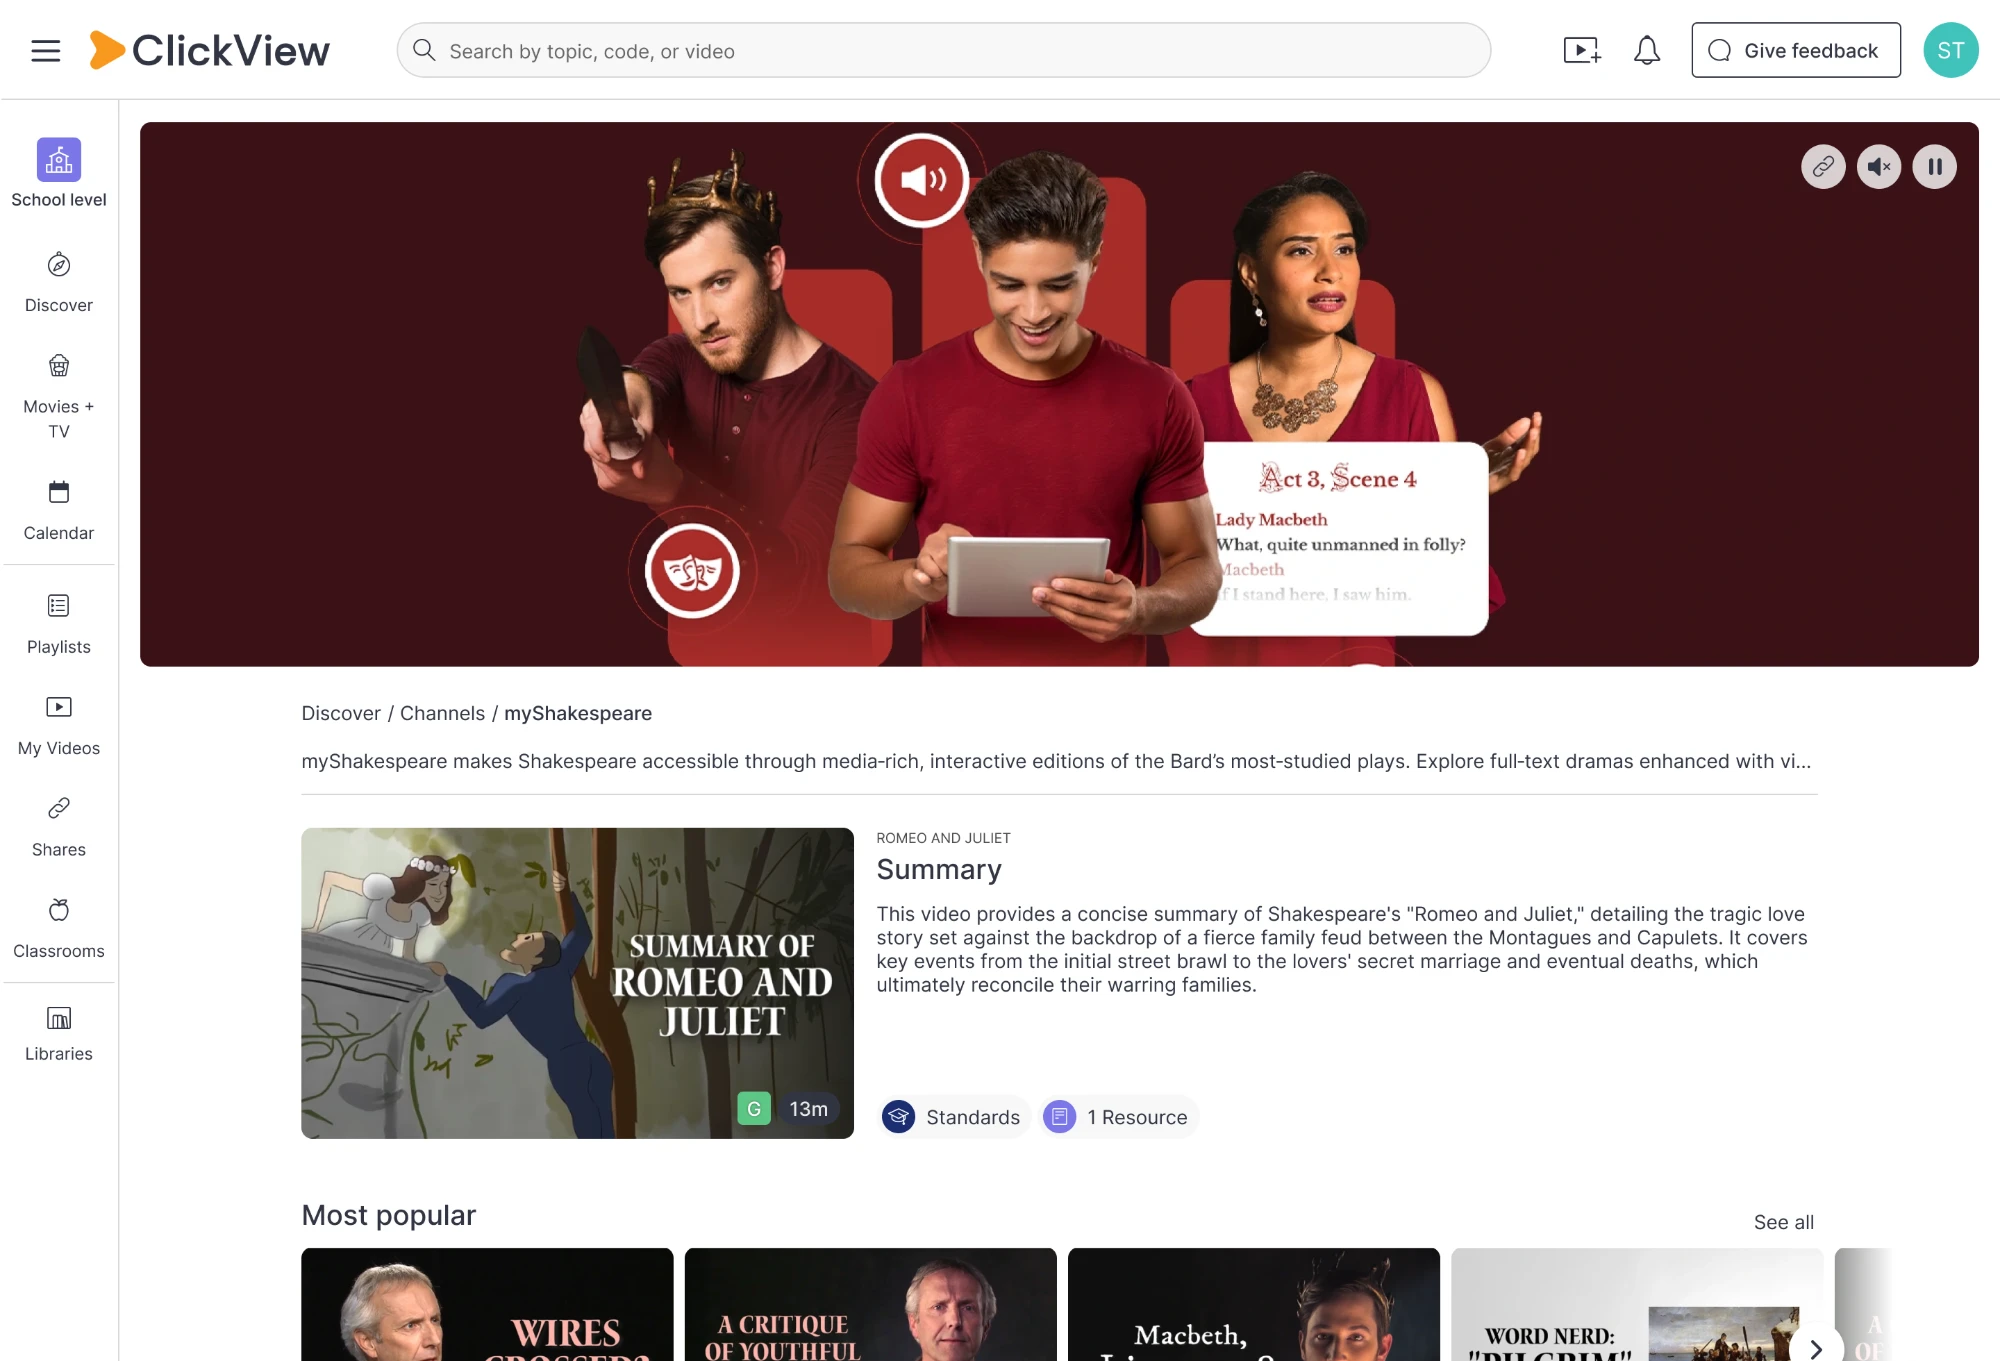Click the Give feedback button
The image size is (2000, 1361).
click(1796, 51)
